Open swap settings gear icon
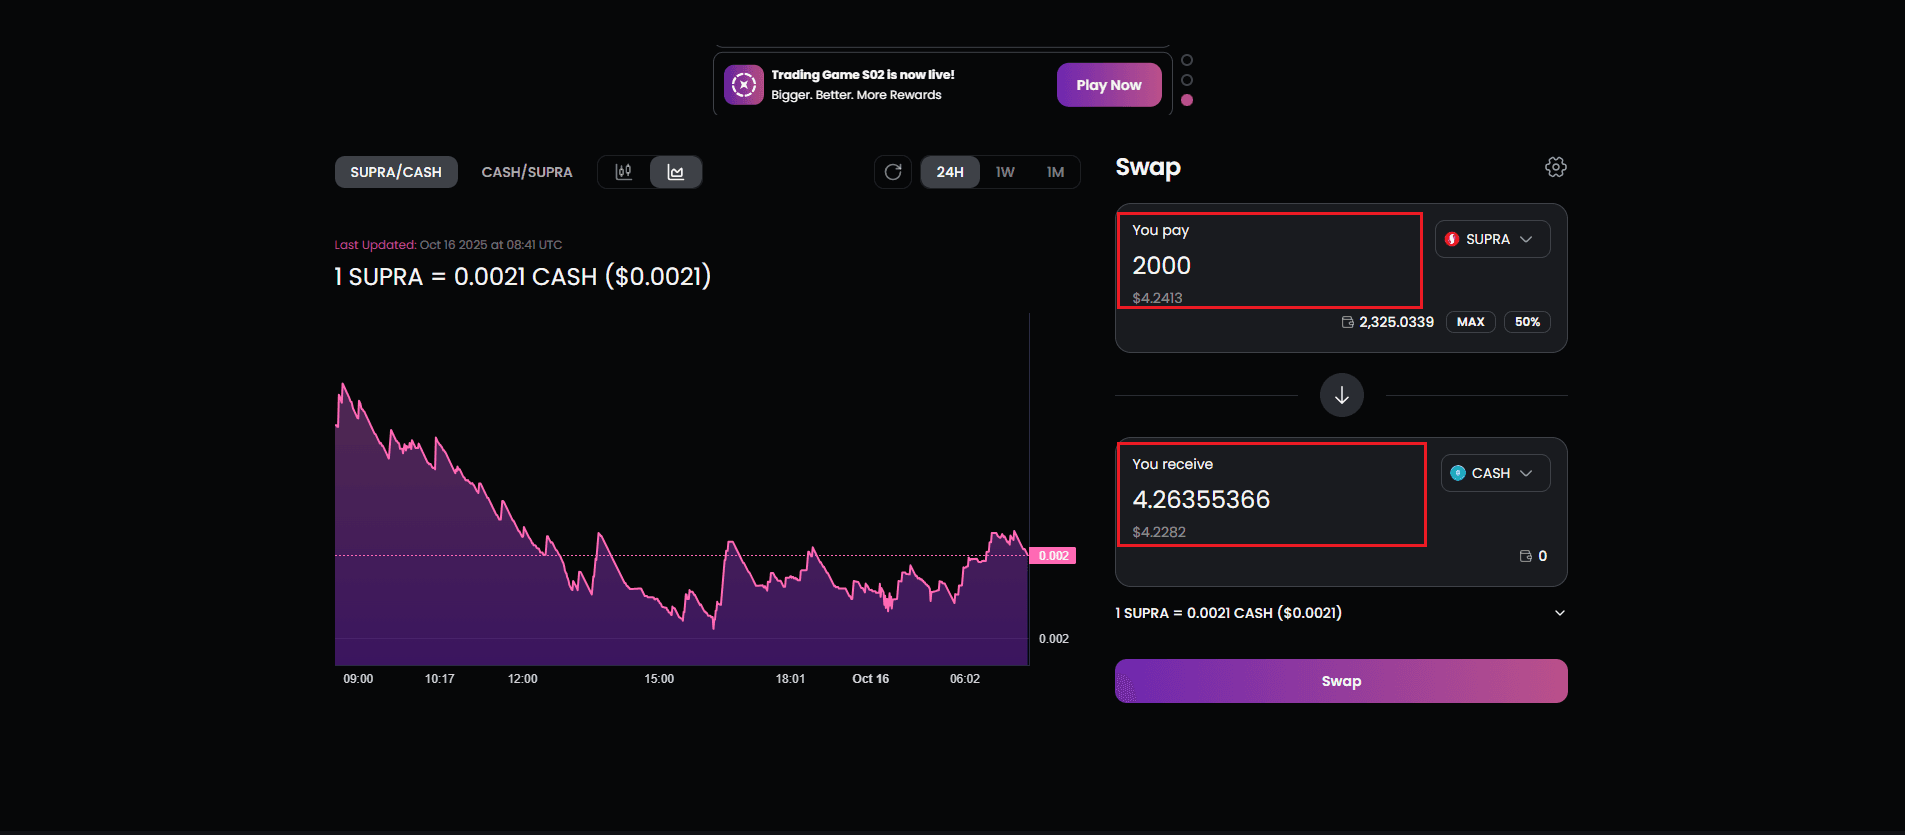 1555,167
